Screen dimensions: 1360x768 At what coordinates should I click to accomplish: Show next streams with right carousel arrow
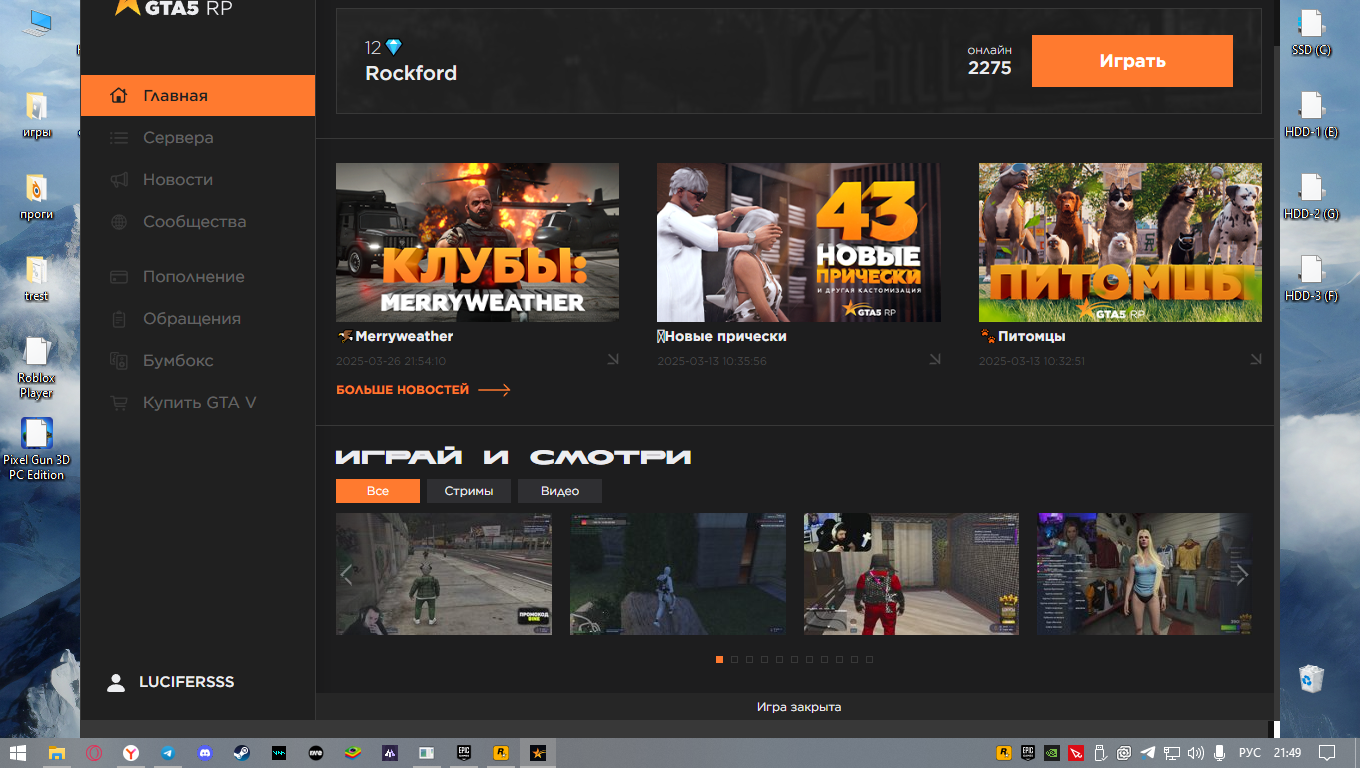[x=1241, y=574]
